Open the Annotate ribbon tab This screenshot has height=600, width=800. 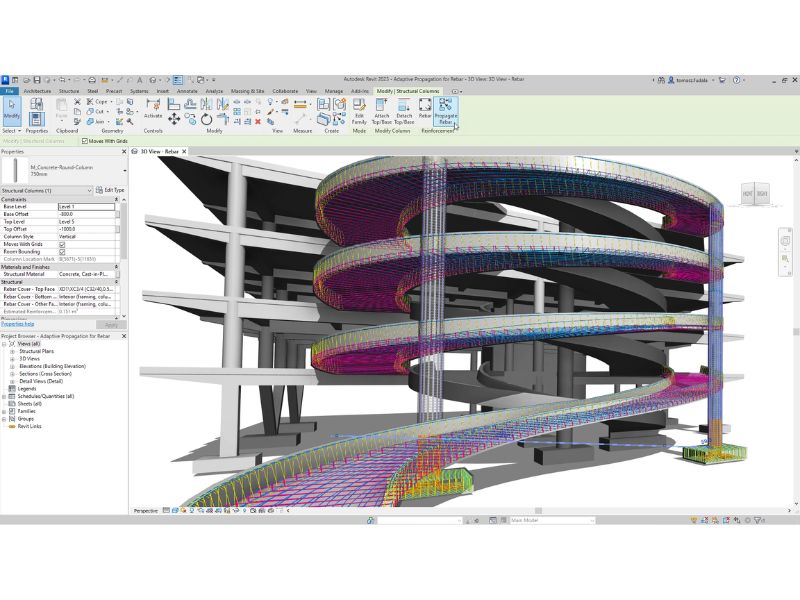coord(187,91)
